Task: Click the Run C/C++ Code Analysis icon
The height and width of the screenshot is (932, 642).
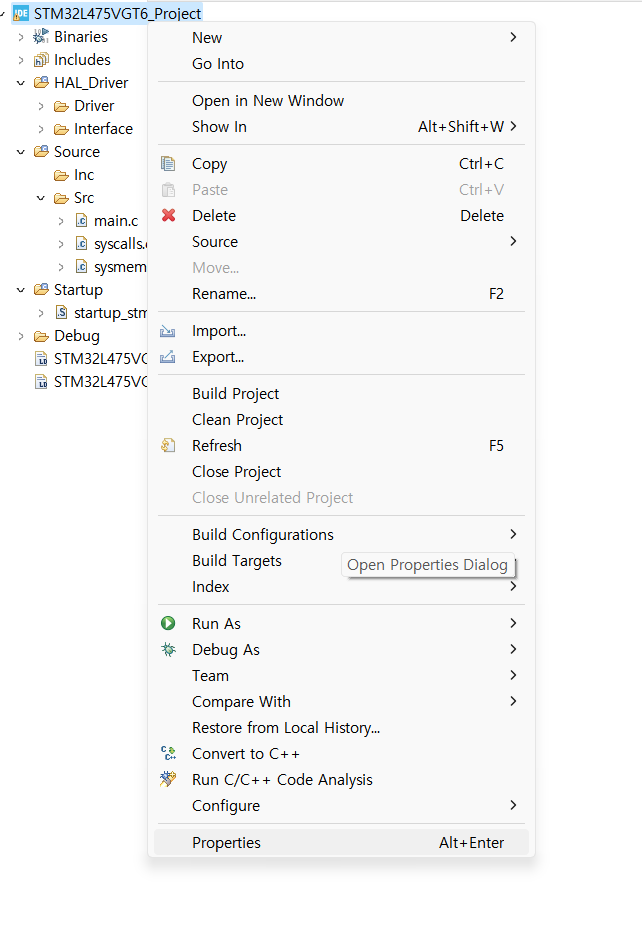Action: pos(168,779)
